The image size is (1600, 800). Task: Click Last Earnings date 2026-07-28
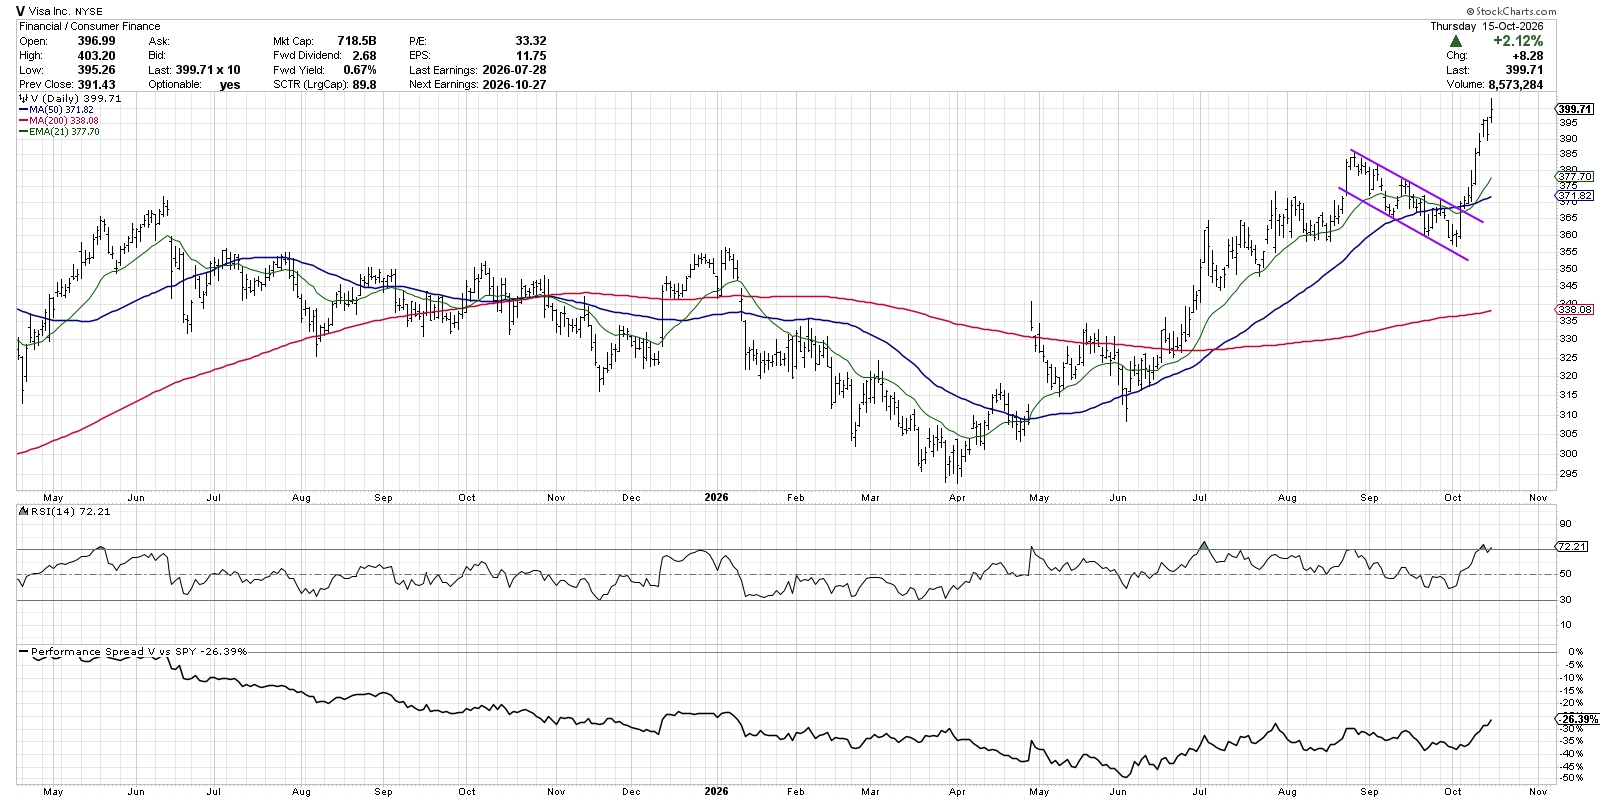point(514,70)
